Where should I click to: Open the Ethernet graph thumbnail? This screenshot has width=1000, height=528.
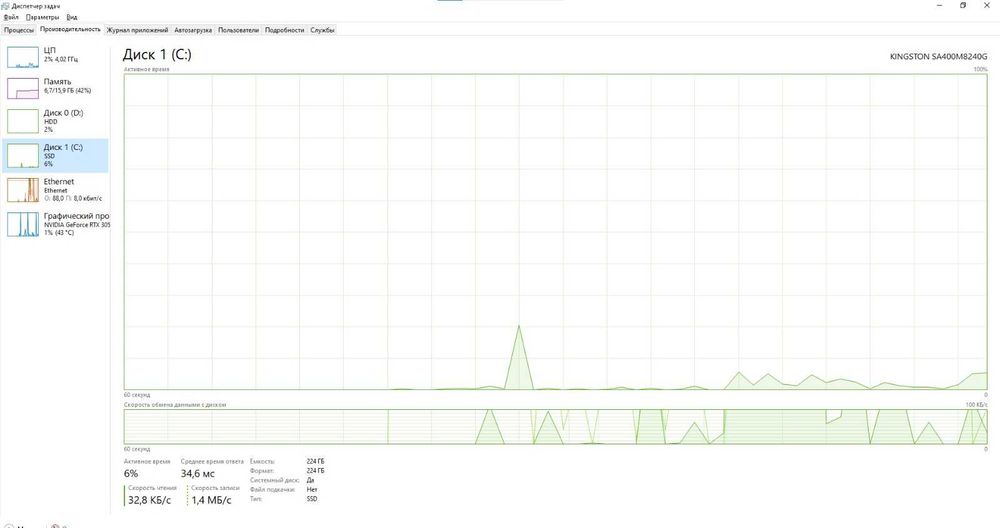pyautogui.click(x=23, y=189)
